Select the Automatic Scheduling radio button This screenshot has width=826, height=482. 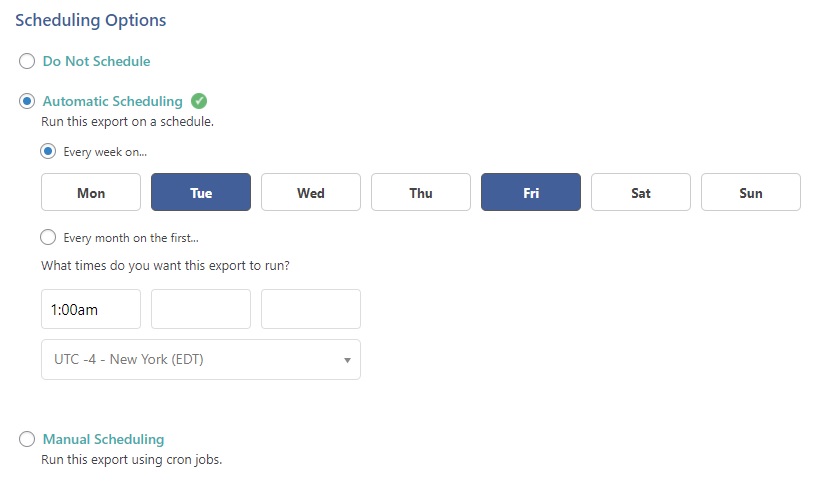27,101
